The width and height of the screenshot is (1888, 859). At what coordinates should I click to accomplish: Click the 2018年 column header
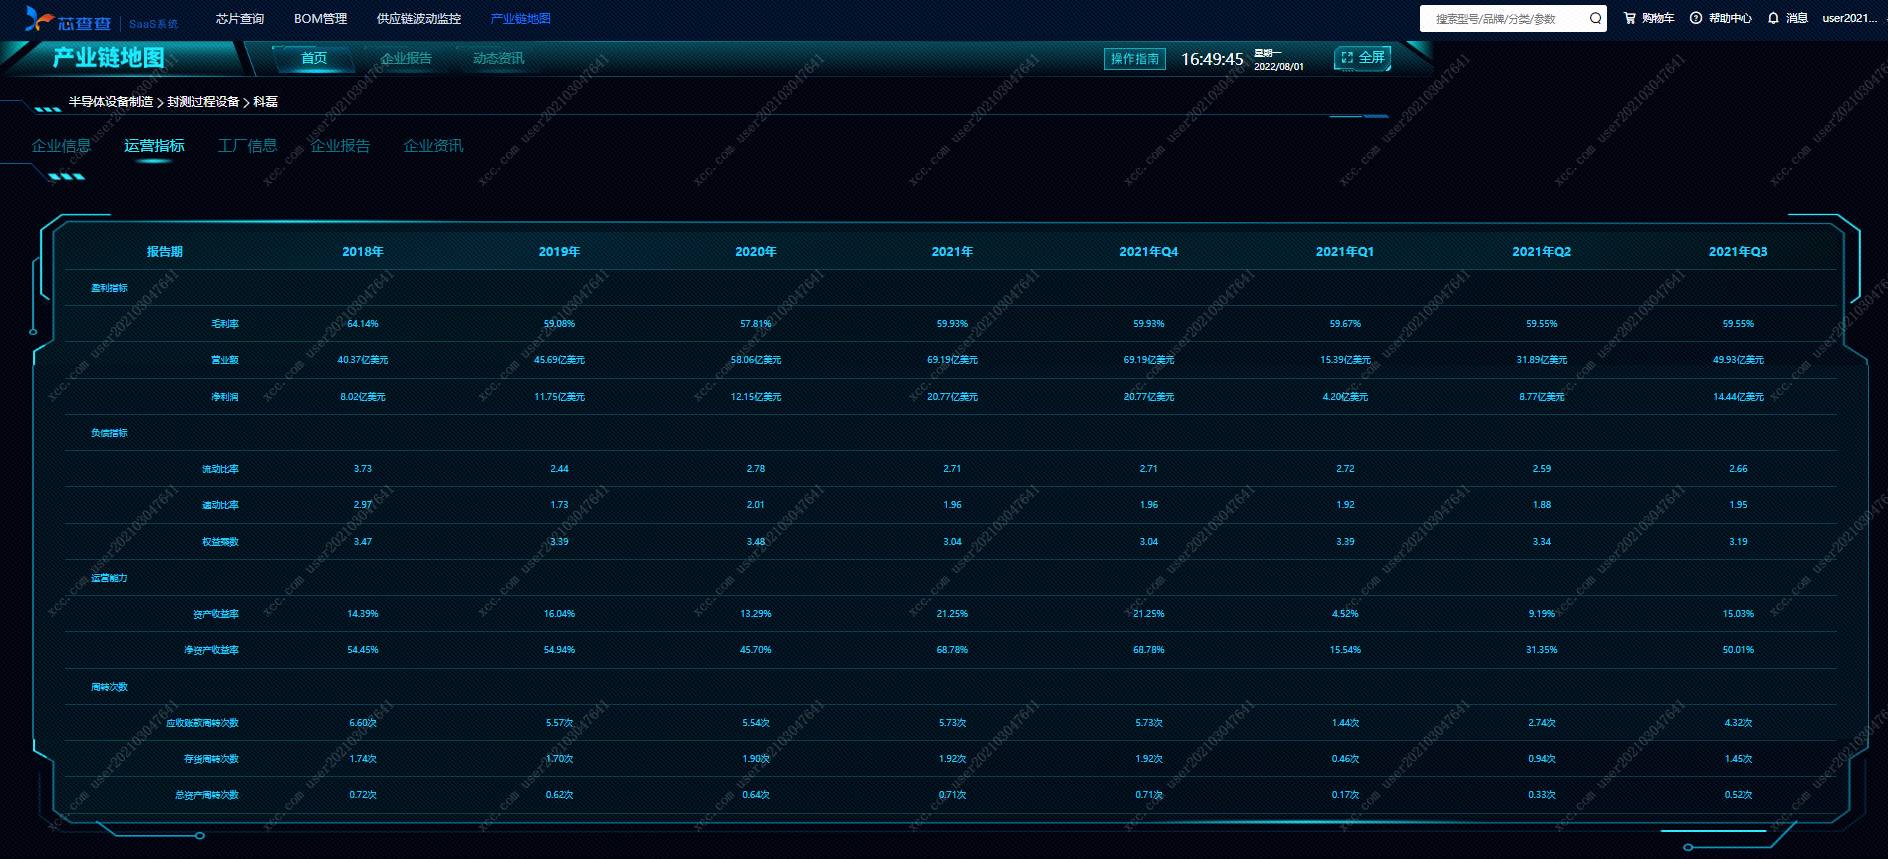[363, 252]
